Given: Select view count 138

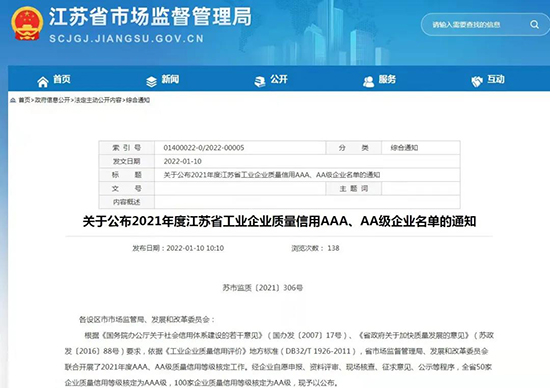Looking at the screenshot, I should coord(333,248).
